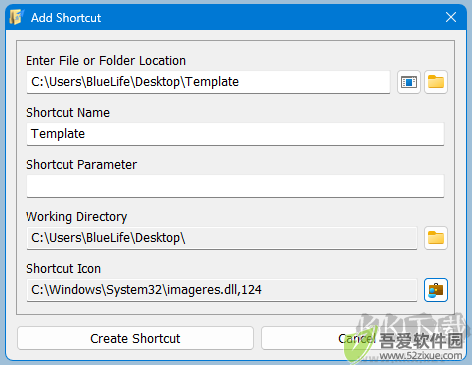Browse folder icon for Working Directory
Viewport: 472px width, 365px height.
(x=436, y=238)
